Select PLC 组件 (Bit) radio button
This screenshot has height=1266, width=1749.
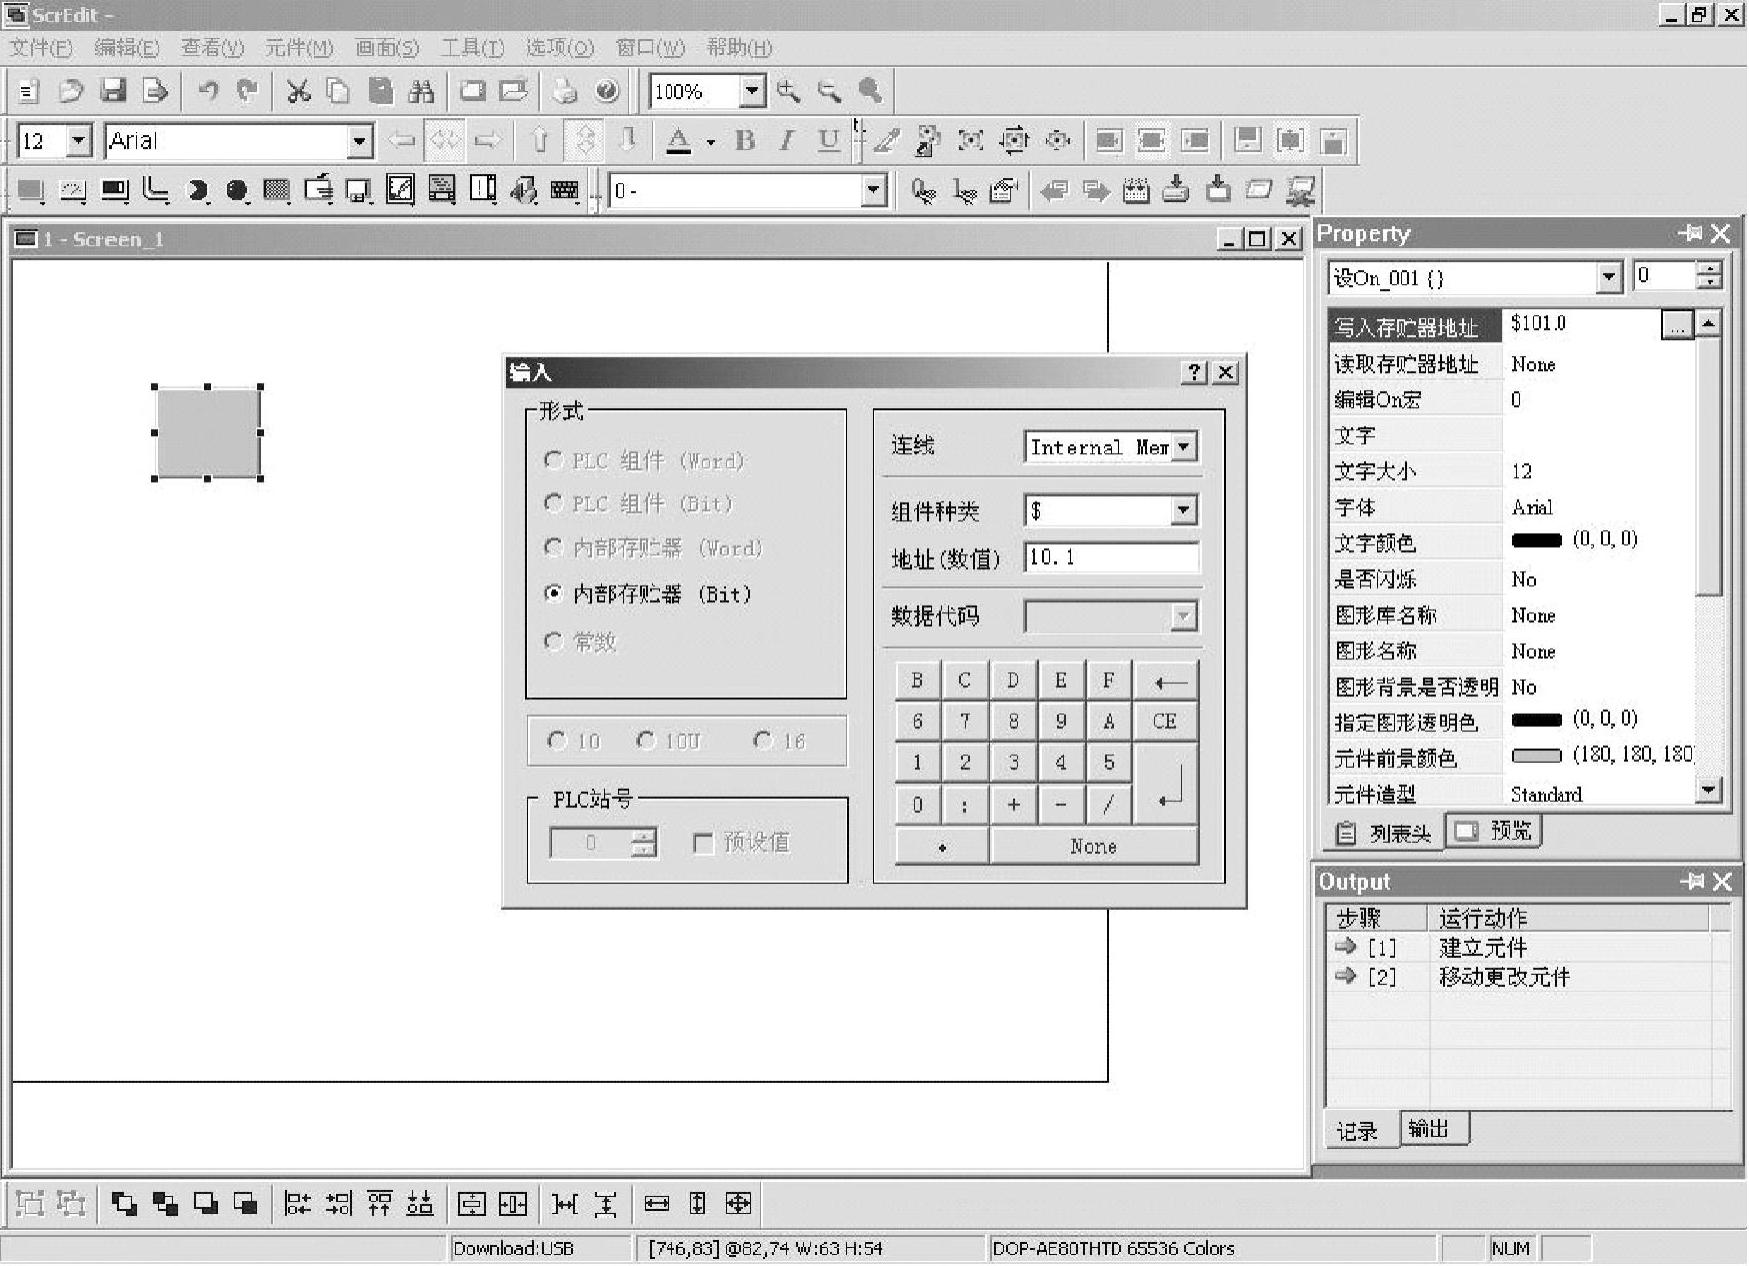tap(553, 503)
